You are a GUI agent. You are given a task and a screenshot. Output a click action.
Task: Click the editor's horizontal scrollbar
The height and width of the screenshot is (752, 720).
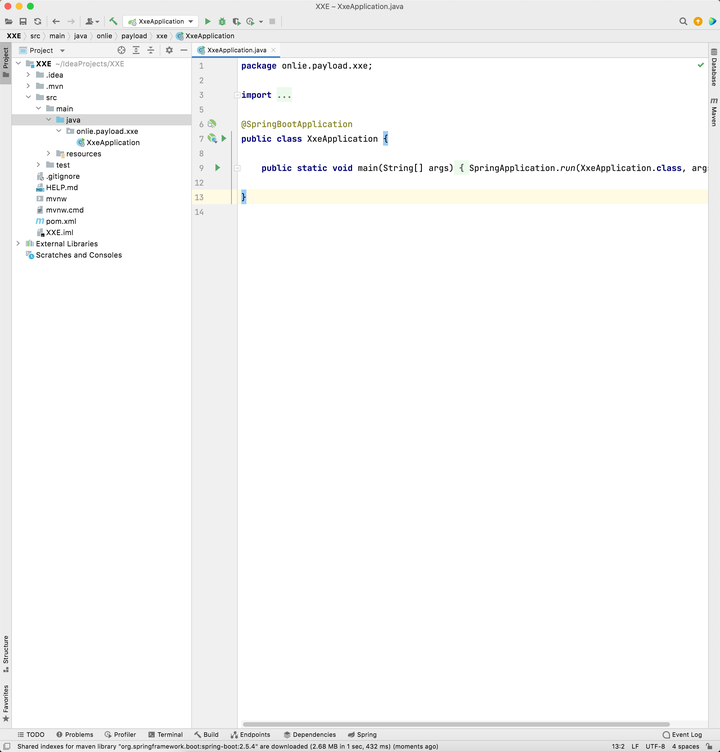(455, 724)
